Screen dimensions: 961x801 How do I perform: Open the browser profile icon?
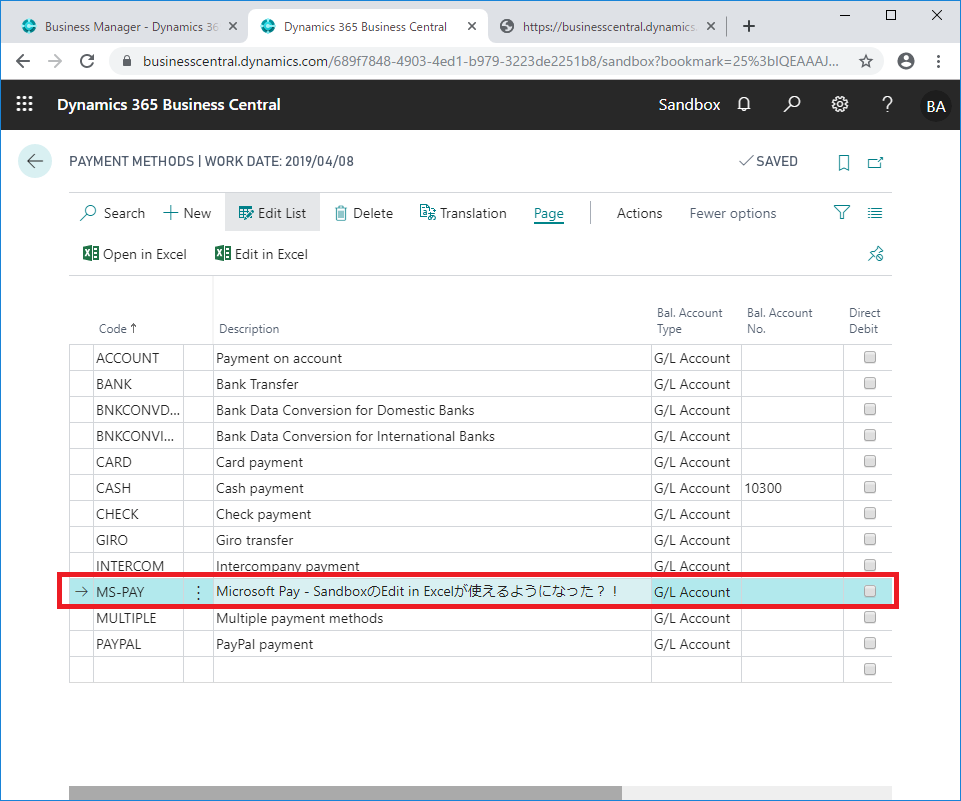906,61
